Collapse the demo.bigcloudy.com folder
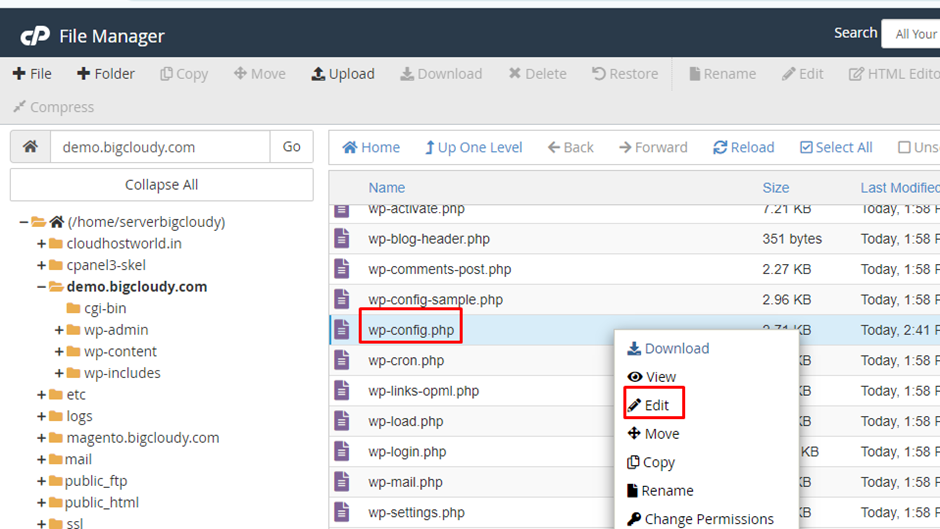Screen dimensions: 940x529 [x=41, y=287]
